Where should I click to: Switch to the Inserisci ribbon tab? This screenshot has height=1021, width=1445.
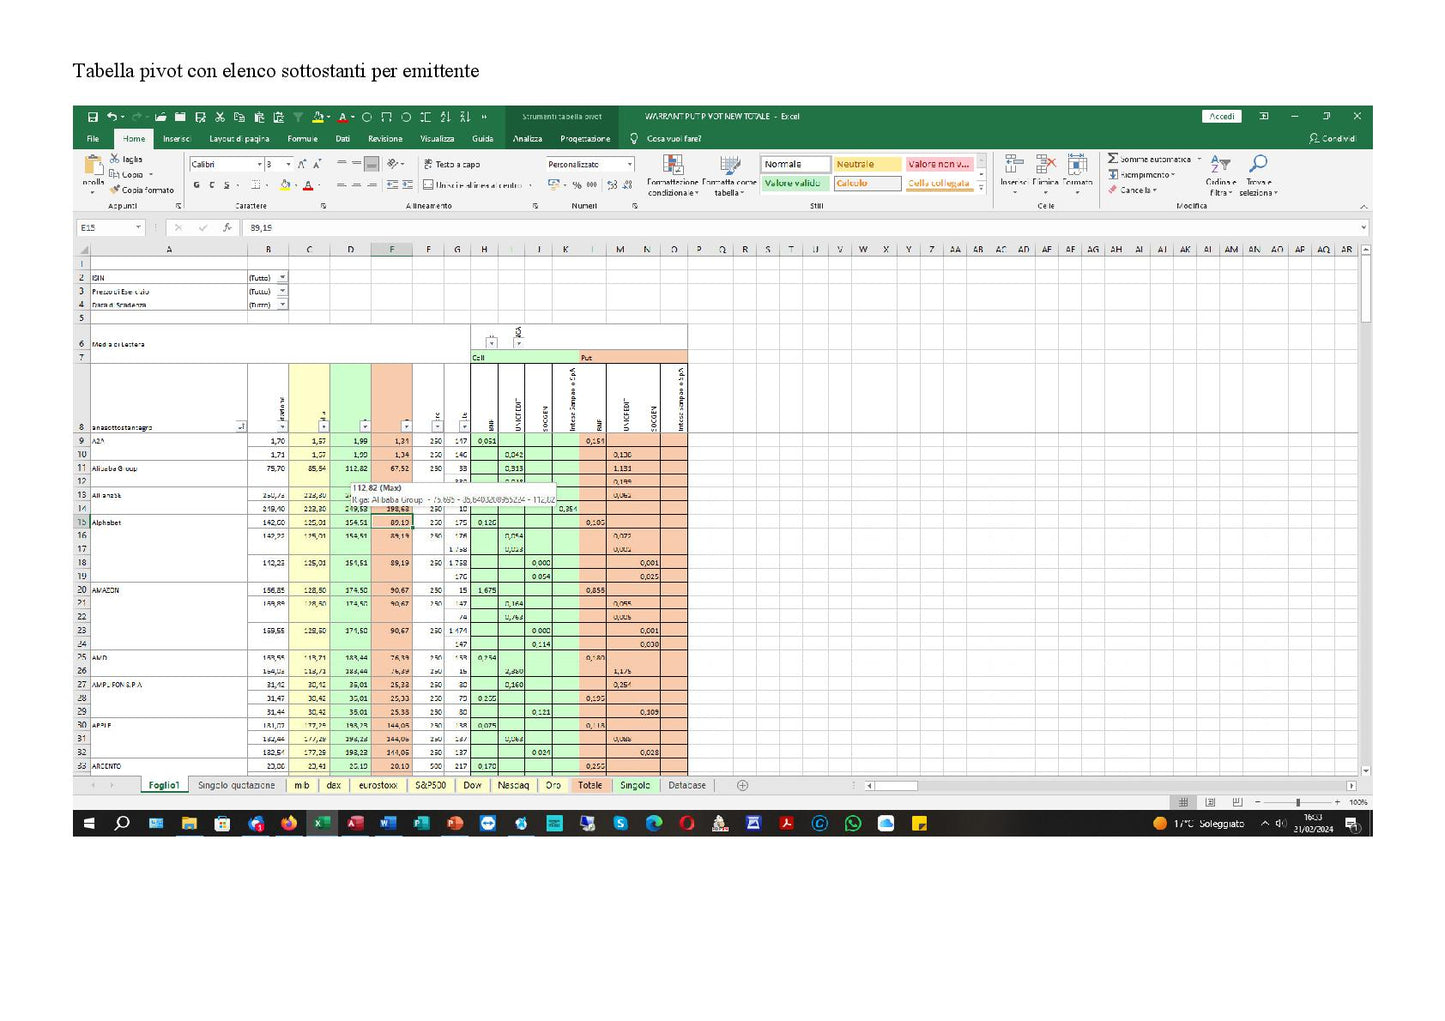pyautogui.click(x=176, y=139)
